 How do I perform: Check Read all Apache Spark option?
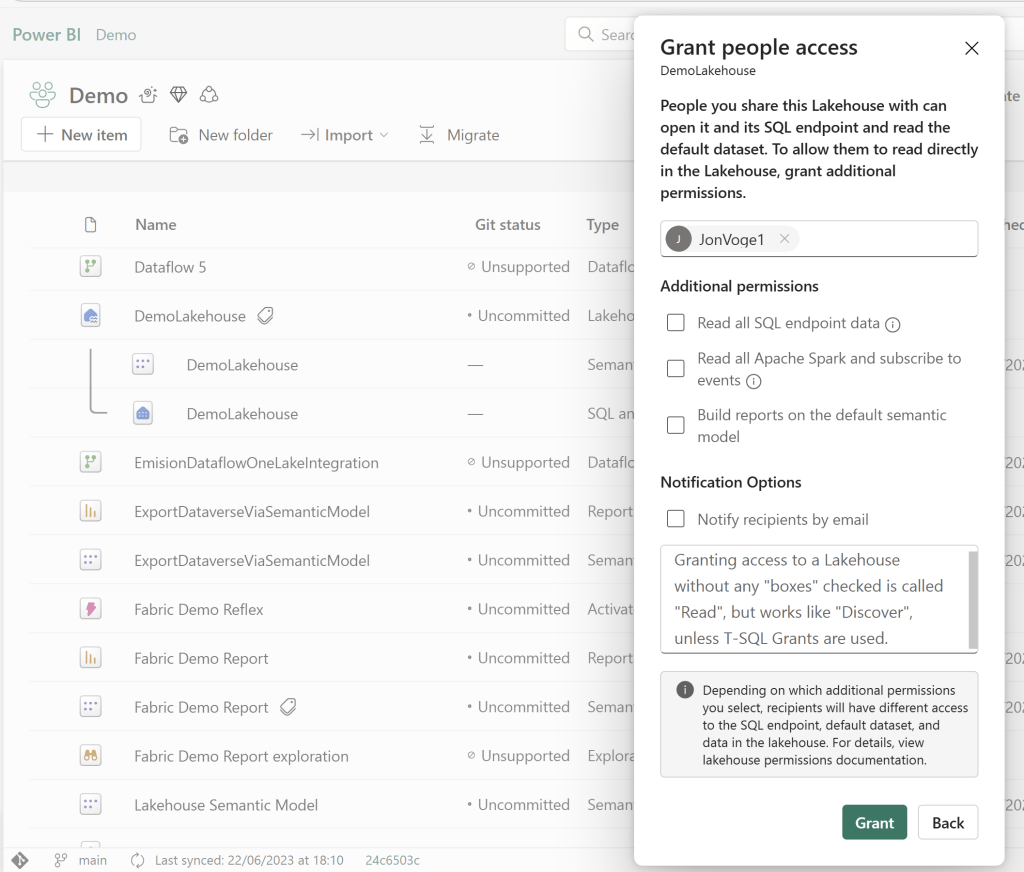point(676,369)
